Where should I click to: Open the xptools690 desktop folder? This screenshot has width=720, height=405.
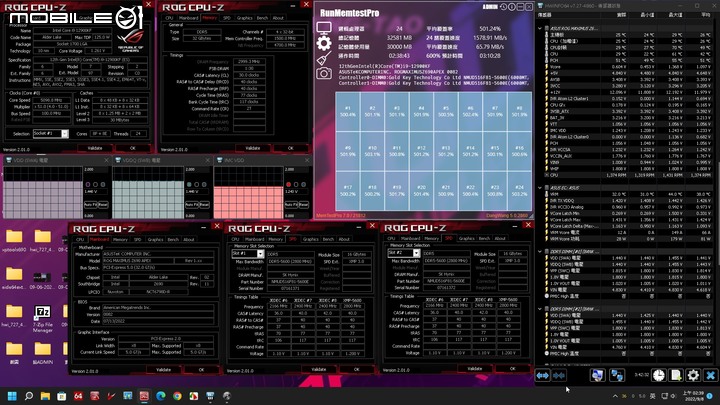(14, 242)
